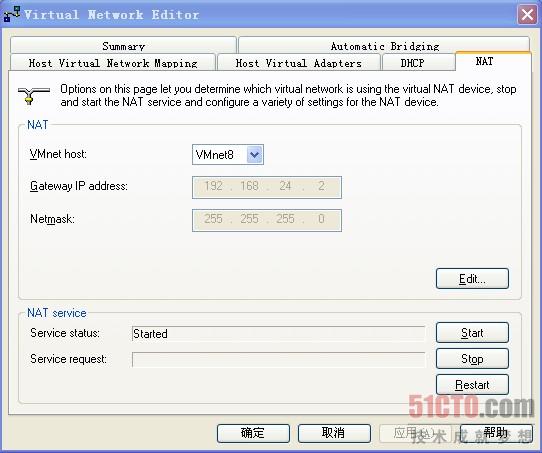Click the 'Service request:' label

point(68,359)
